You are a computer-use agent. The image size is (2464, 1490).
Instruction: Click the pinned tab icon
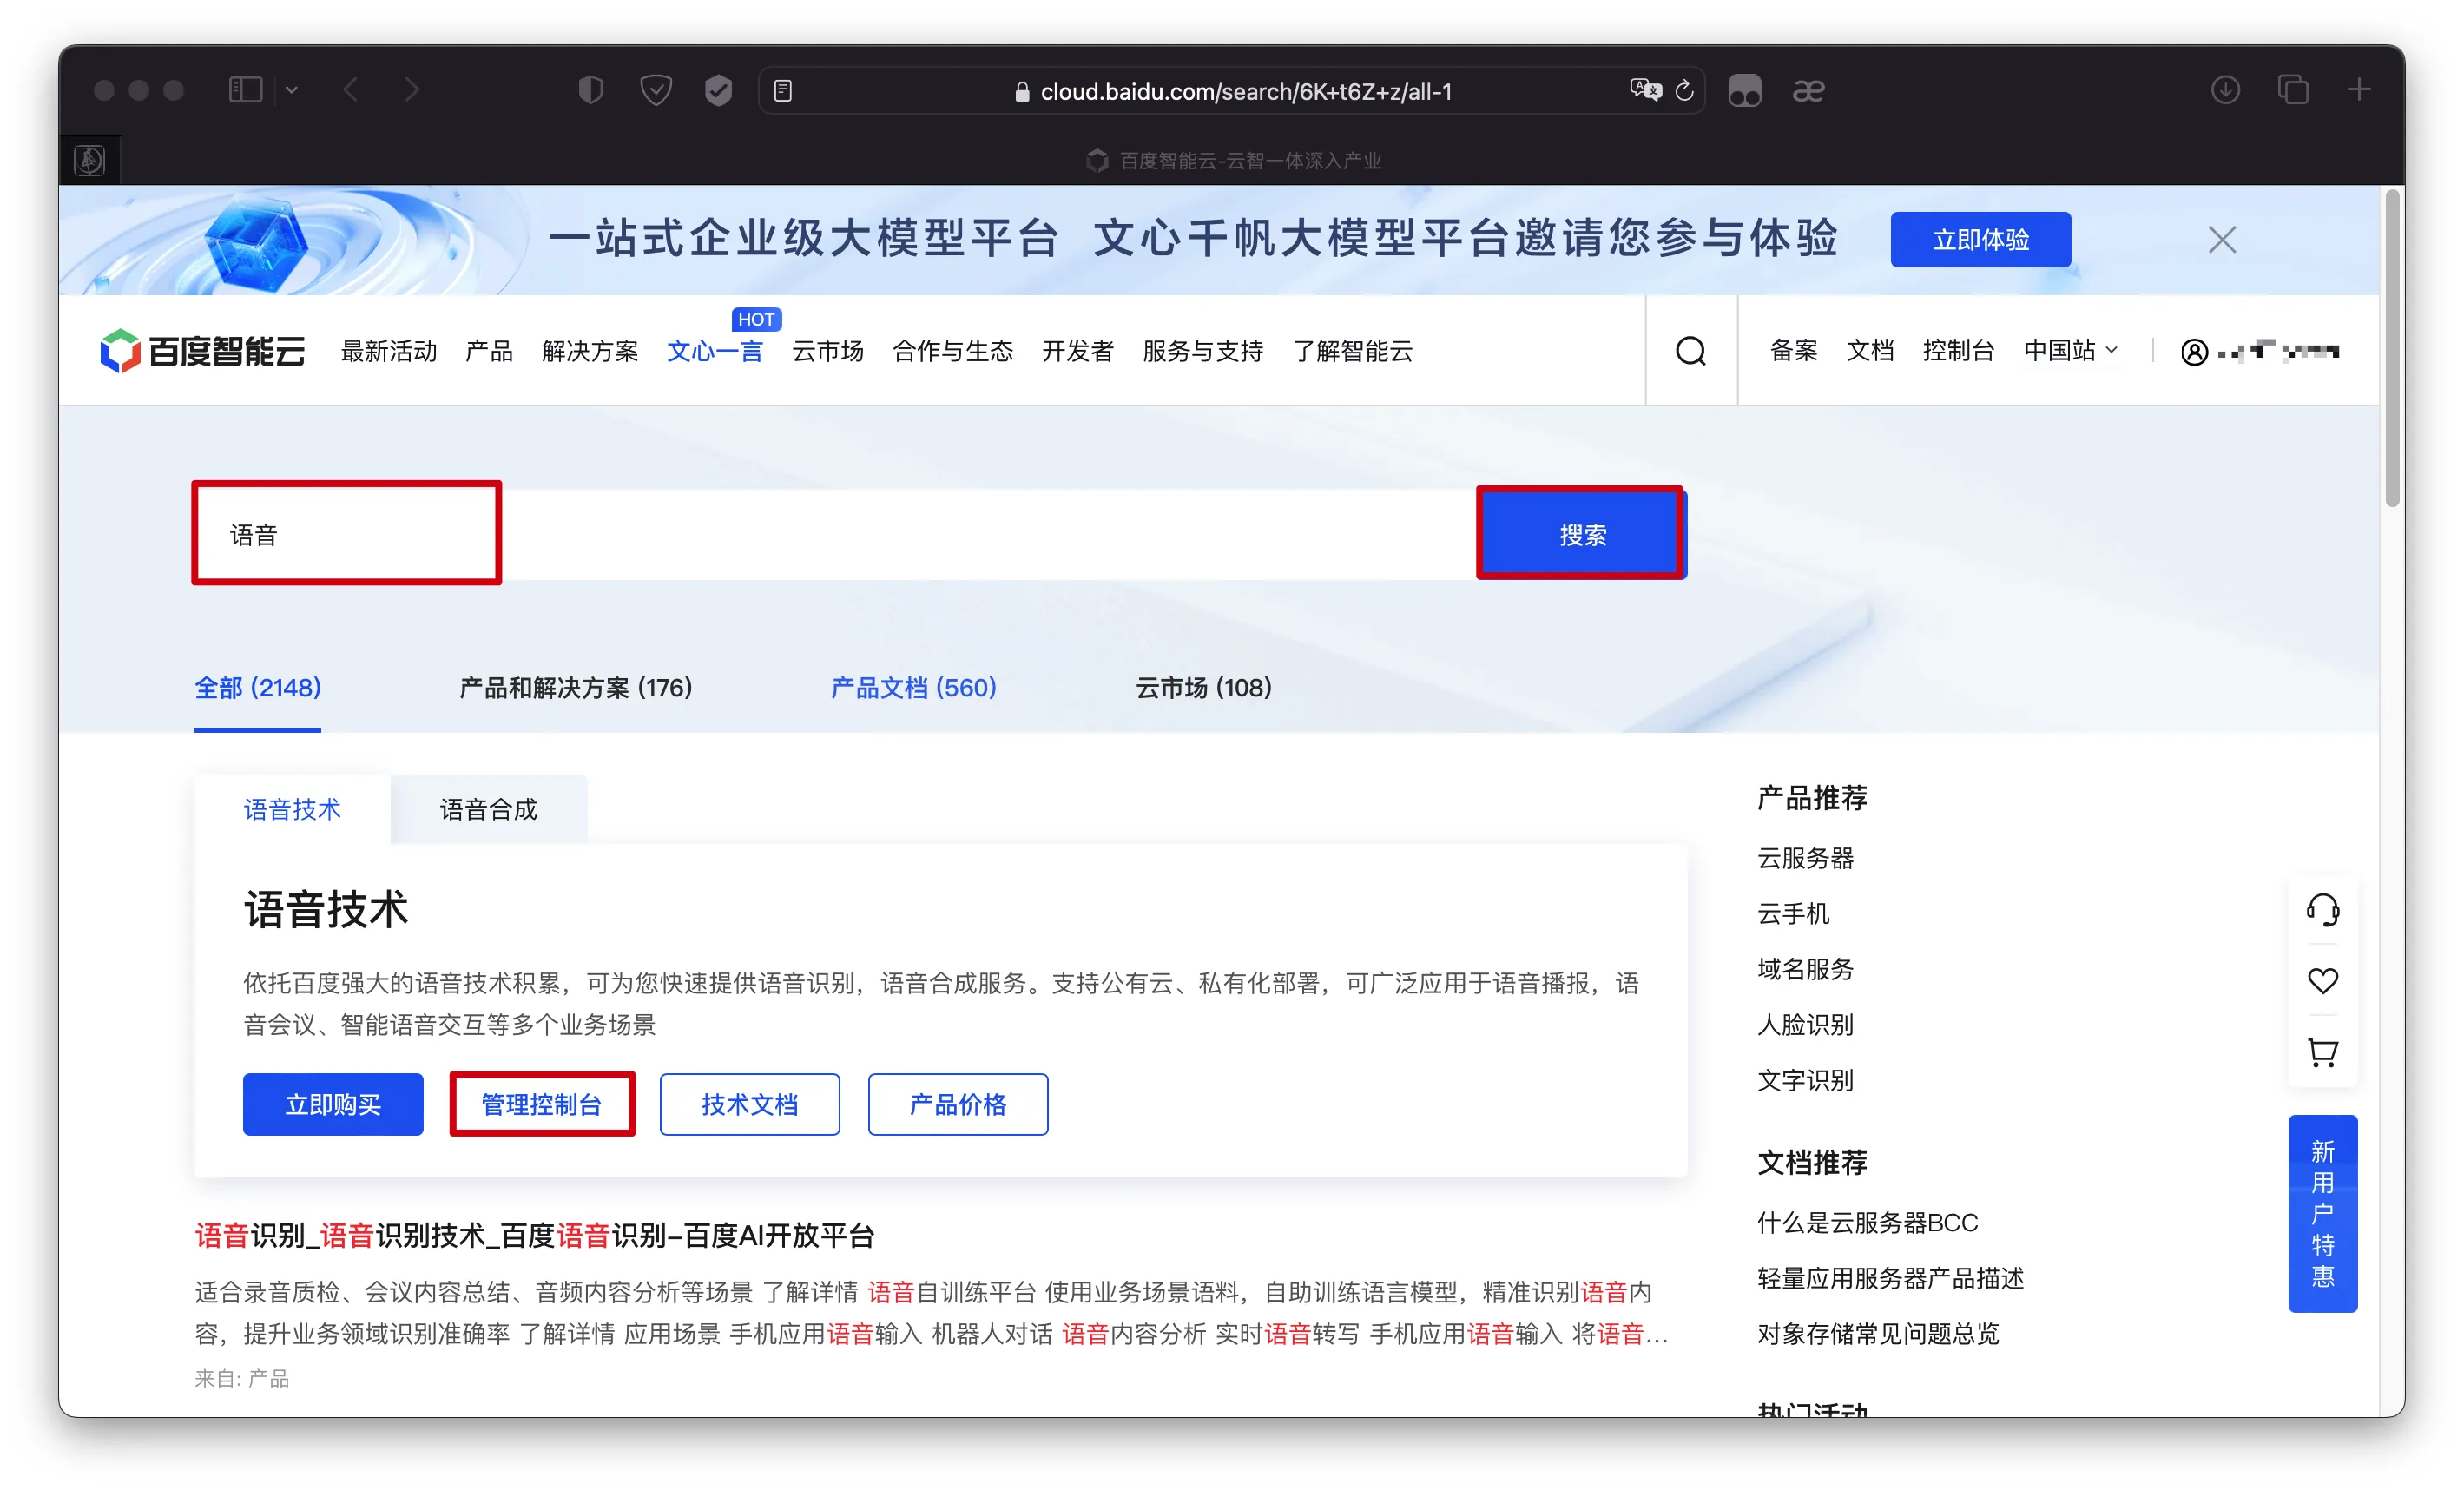coord(90,160)
